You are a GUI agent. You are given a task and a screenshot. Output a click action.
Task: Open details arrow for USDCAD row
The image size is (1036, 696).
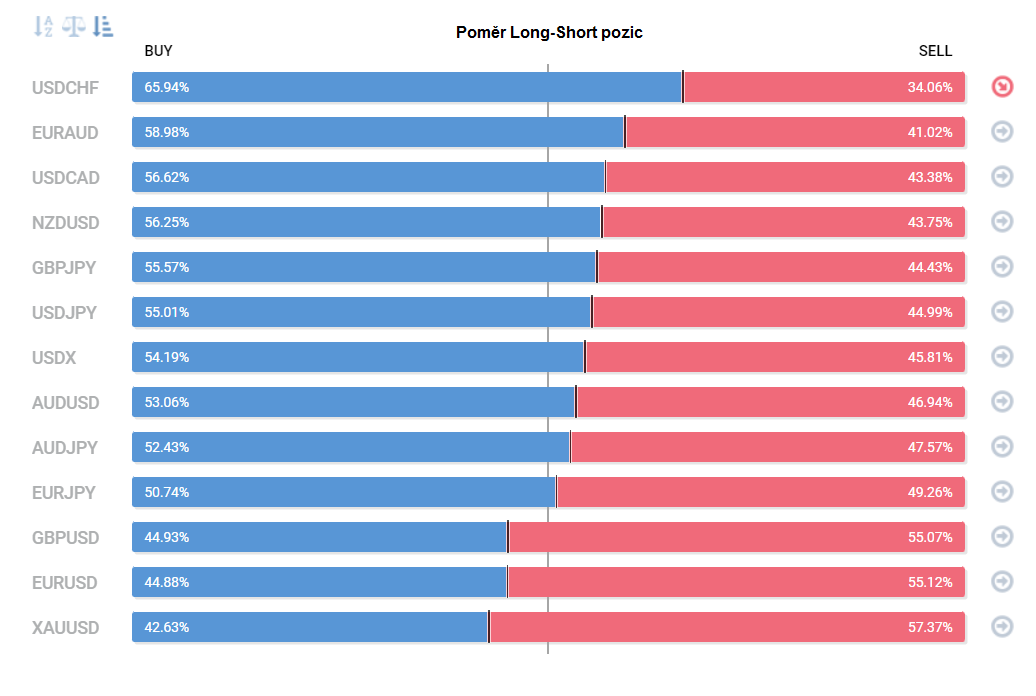tap(1002, 176)
